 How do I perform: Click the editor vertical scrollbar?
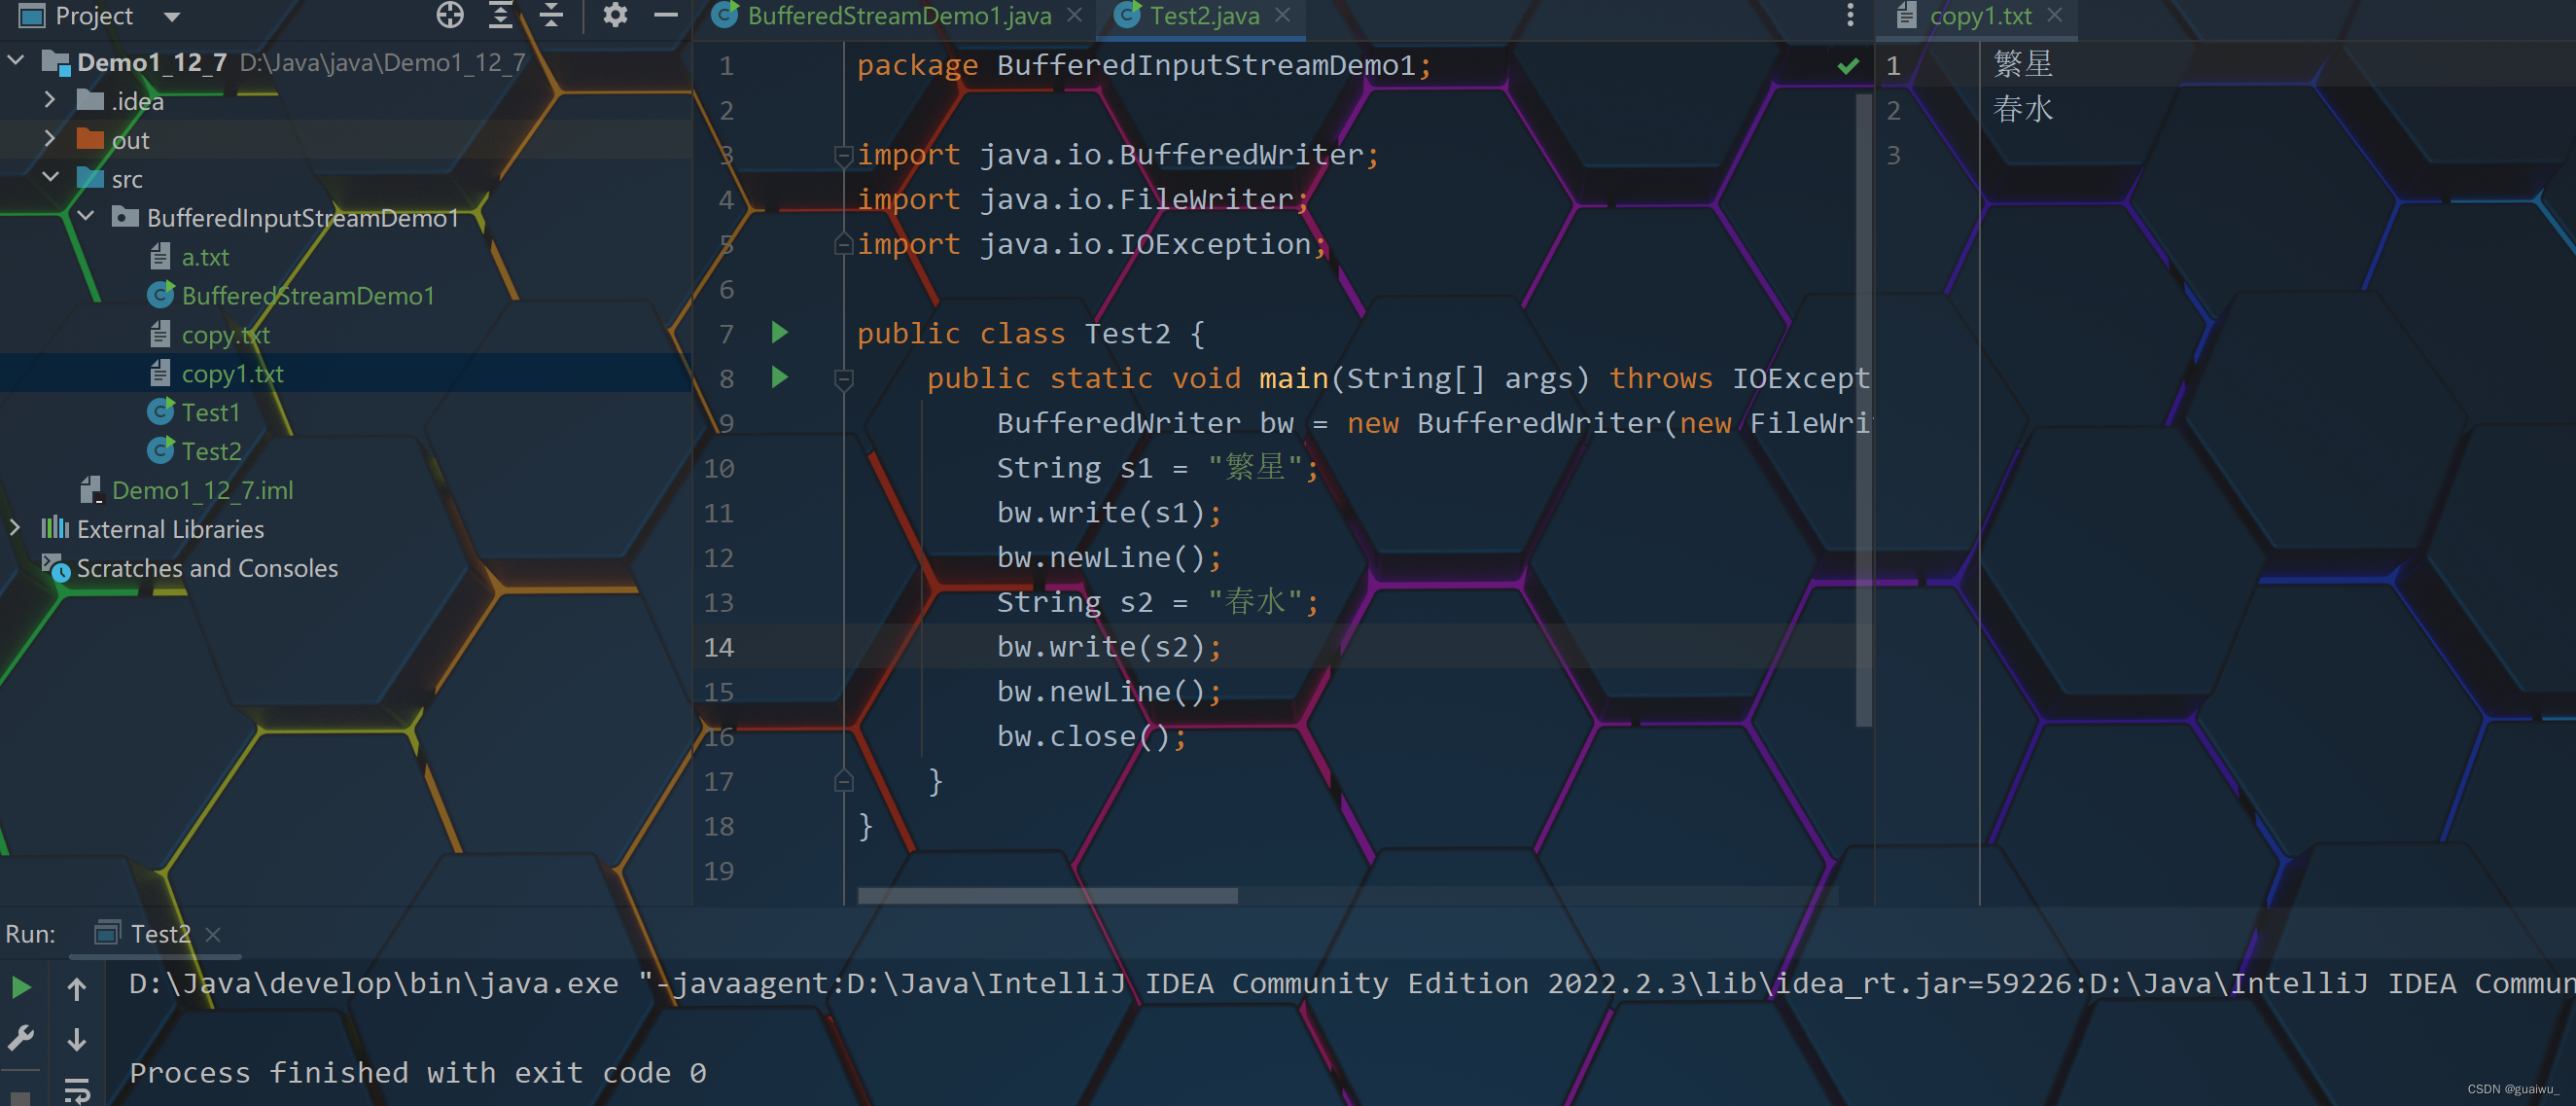tap(1863, 410)
